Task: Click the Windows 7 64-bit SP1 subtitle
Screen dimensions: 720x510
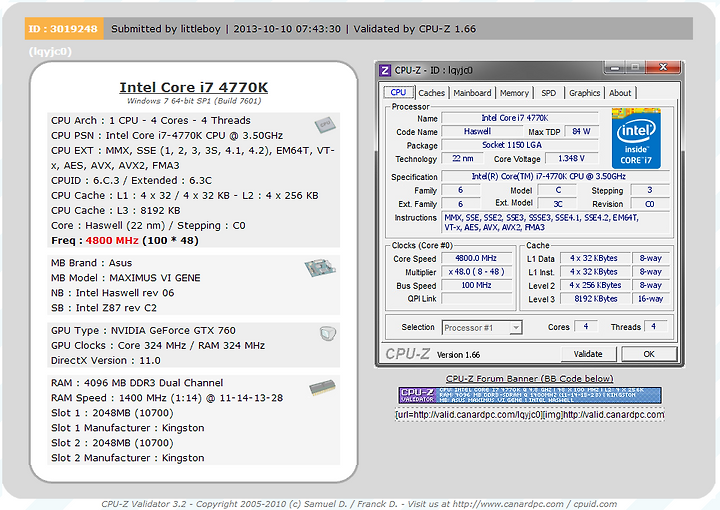Action: [x=194, y=101]
